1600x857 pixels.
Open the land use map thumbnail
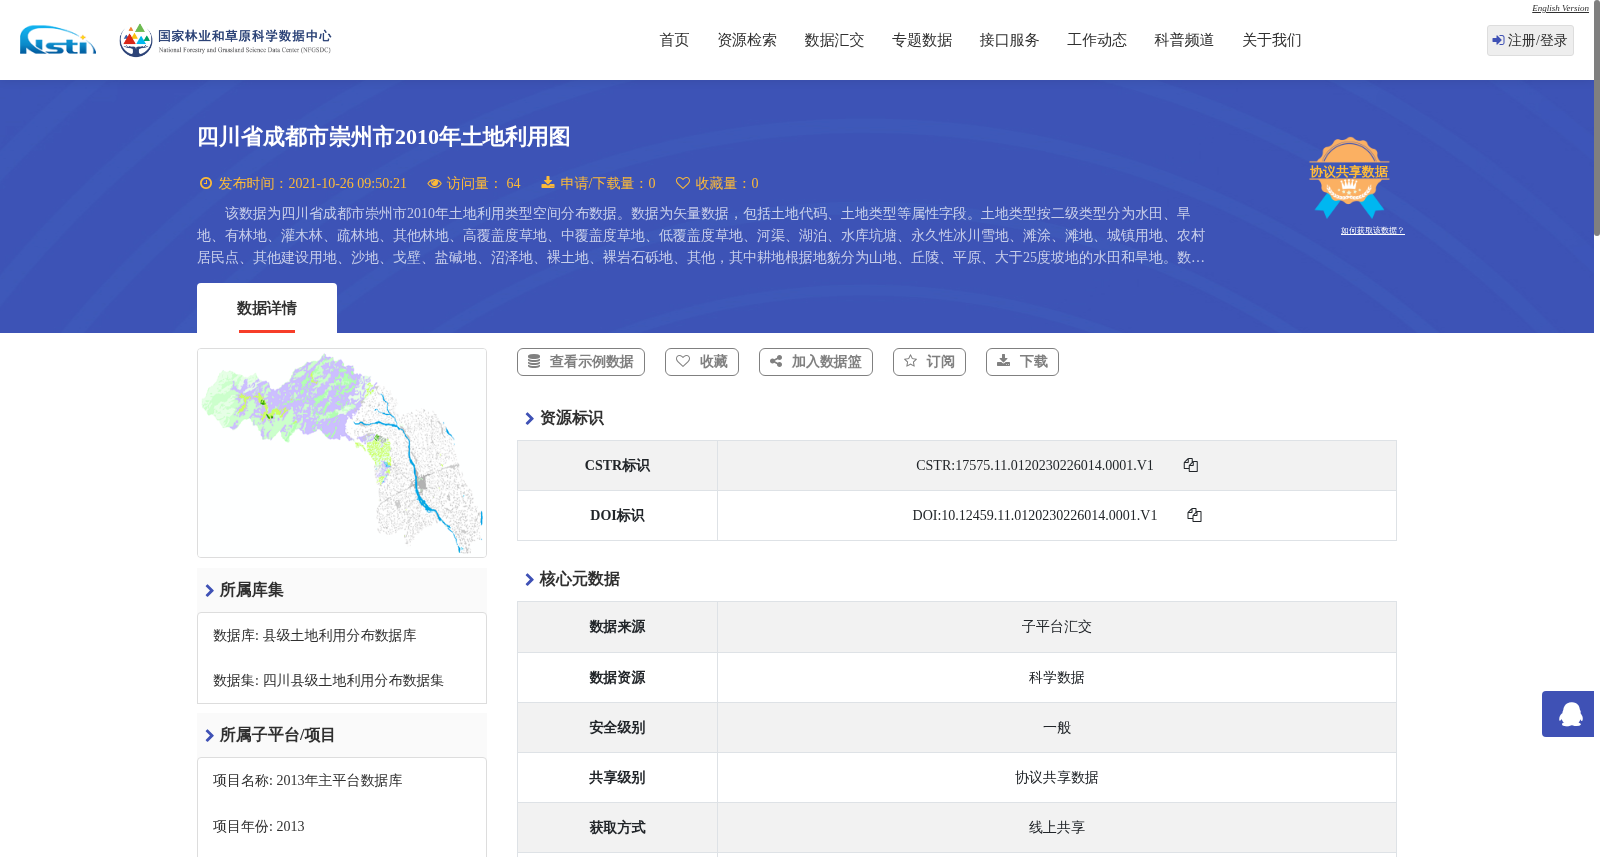tap(342, 453)
